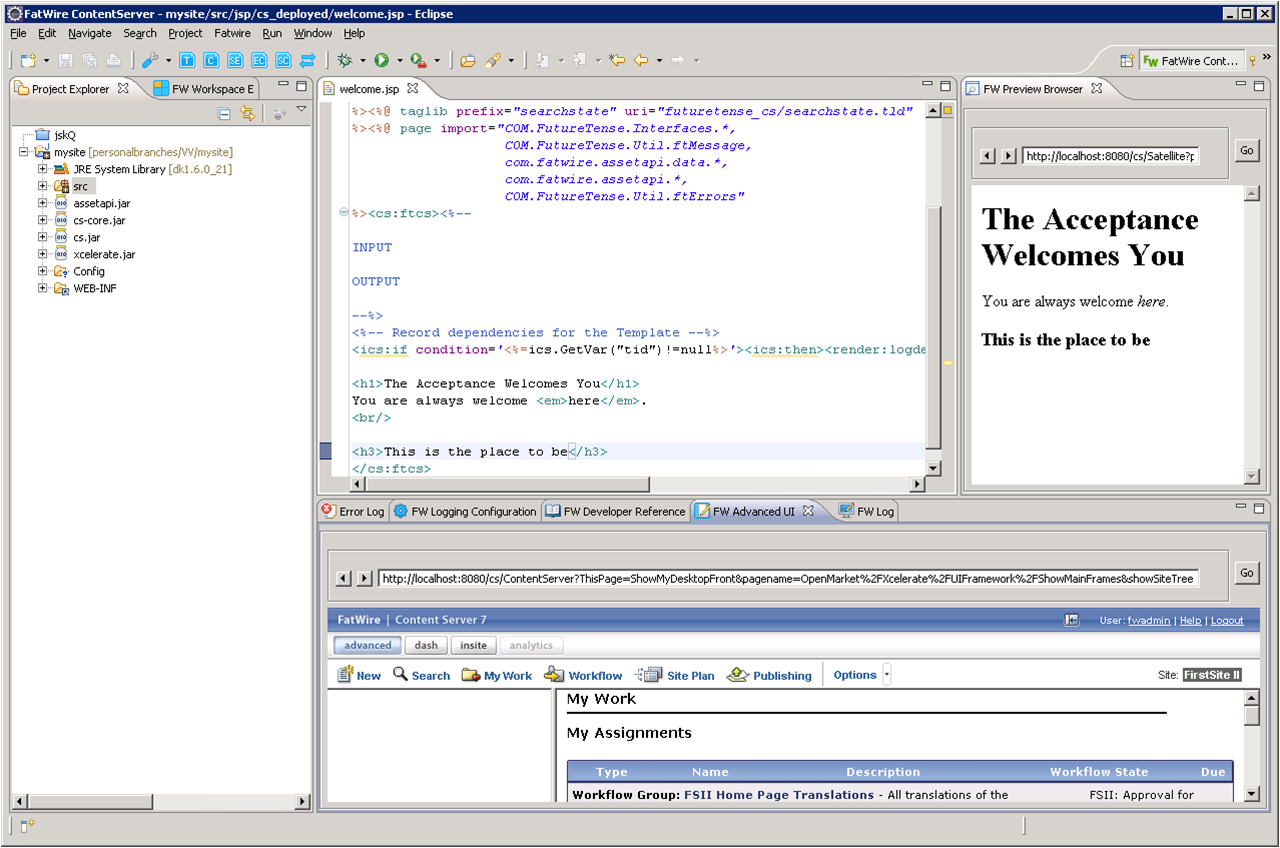Image resolution: width=1280 pixels, height=848 pixels.
Task: Expand the src folder node
Action: (43, 186)
